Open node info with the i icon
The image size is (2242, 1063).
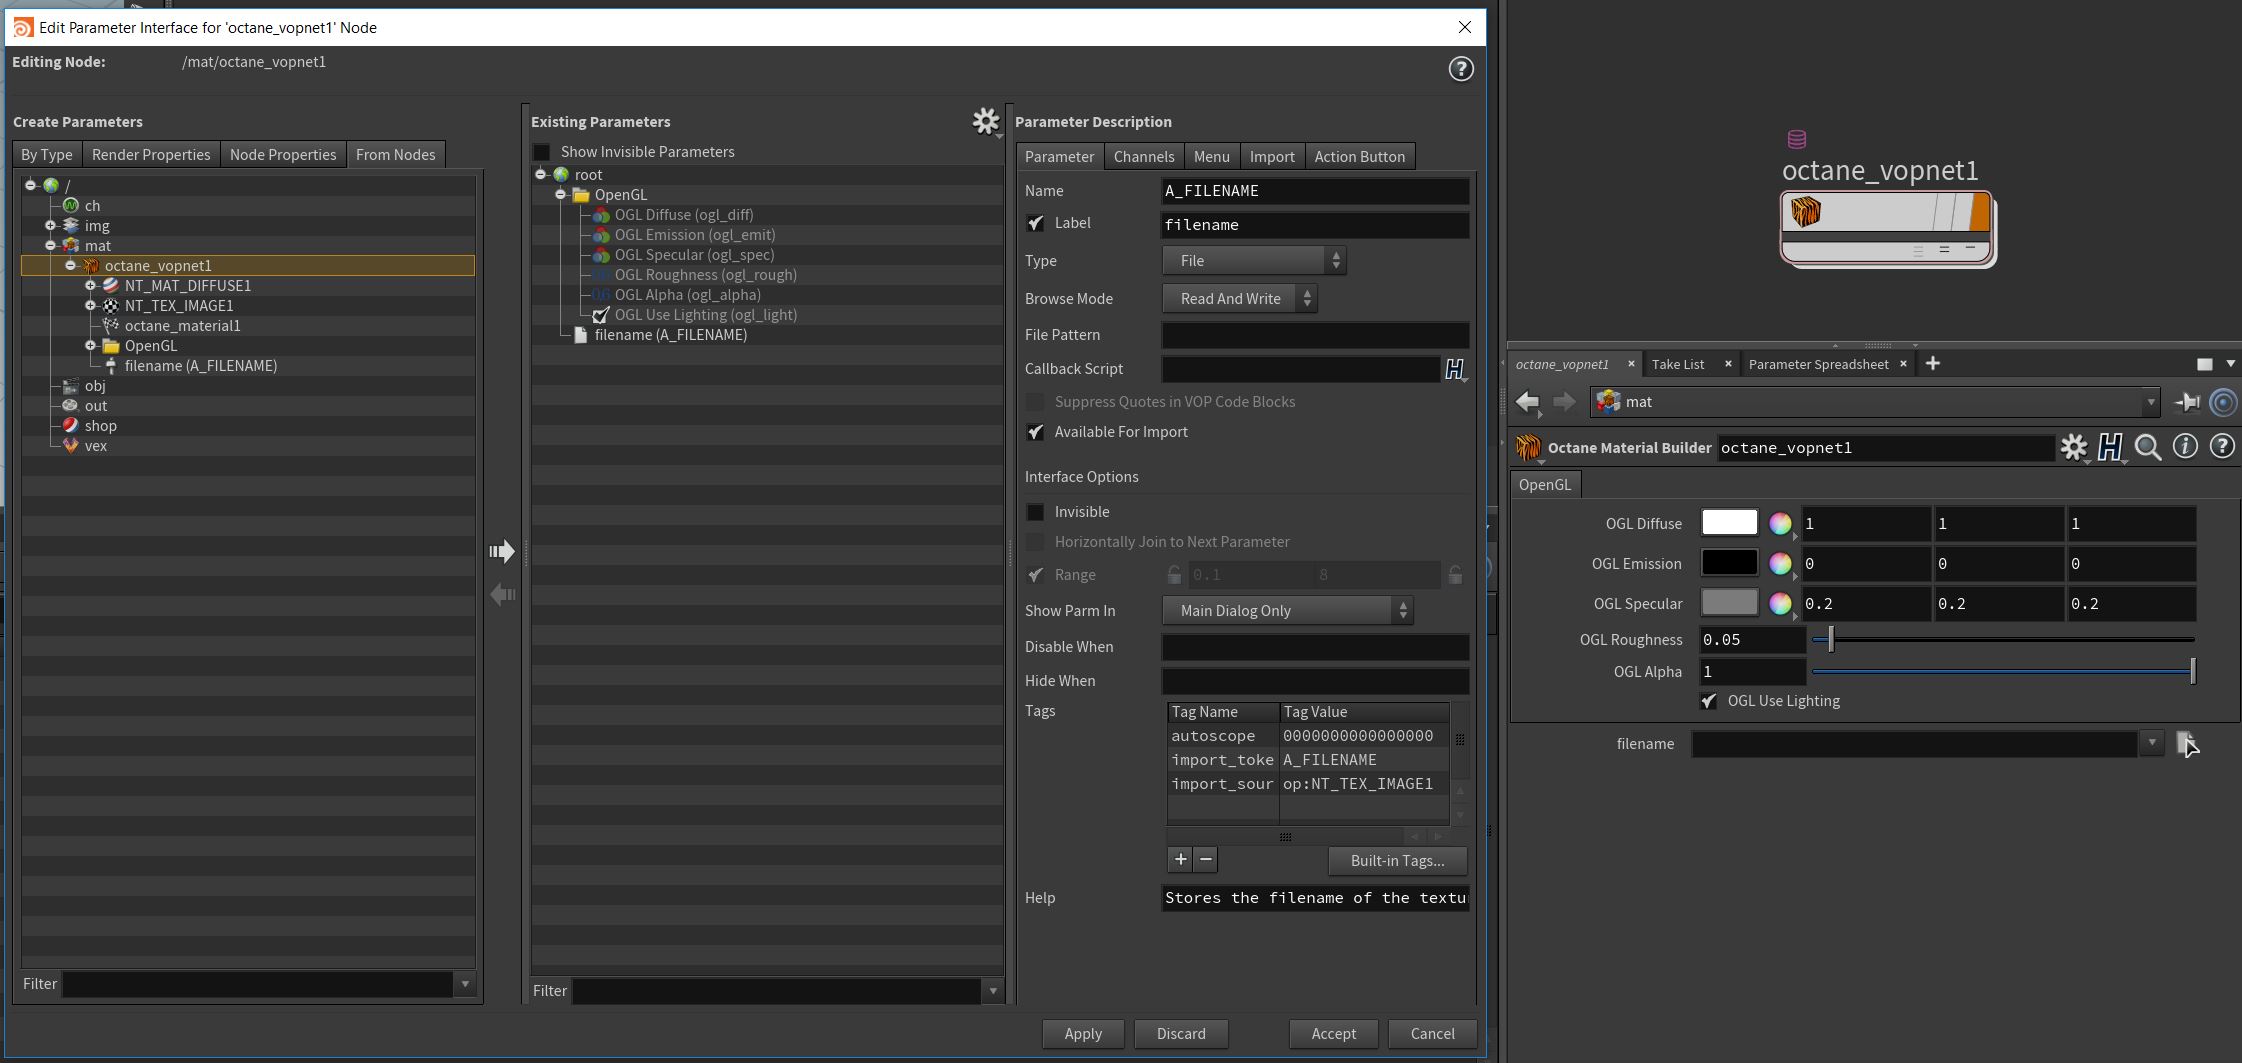(2185, 446)
